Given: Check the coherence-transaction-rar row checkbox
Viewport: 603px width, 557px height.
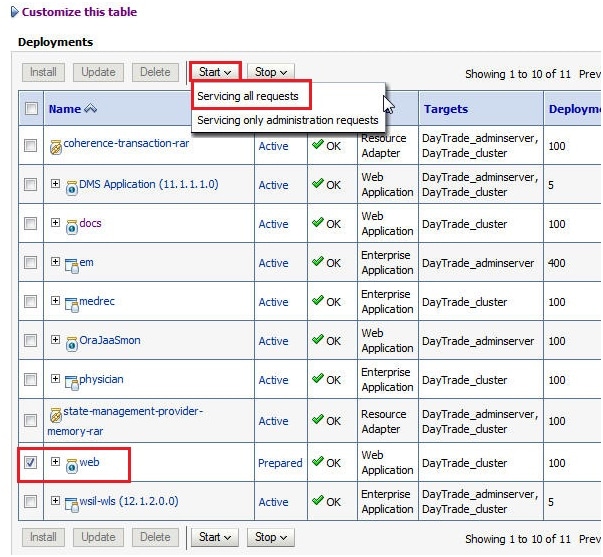Looking at the screenshot, I should (x=30, y=146).
